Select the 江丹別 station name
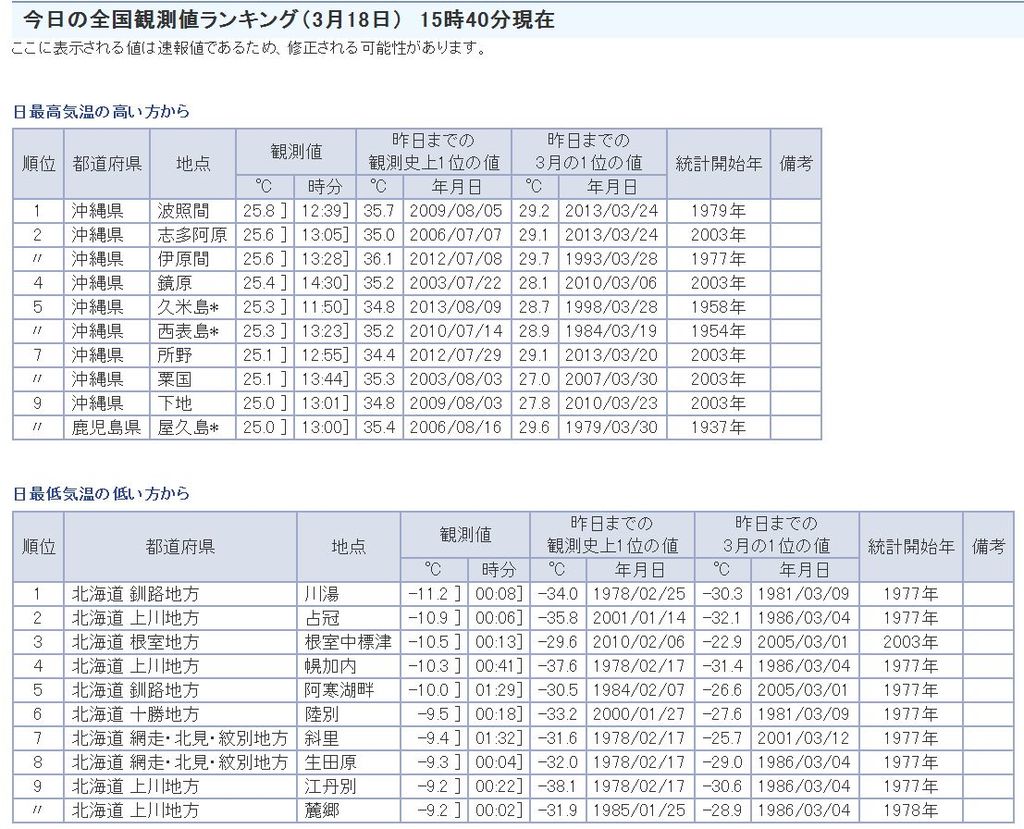Image resolution: width=1024 pixels, height=829 pixels. coord(330,786)
